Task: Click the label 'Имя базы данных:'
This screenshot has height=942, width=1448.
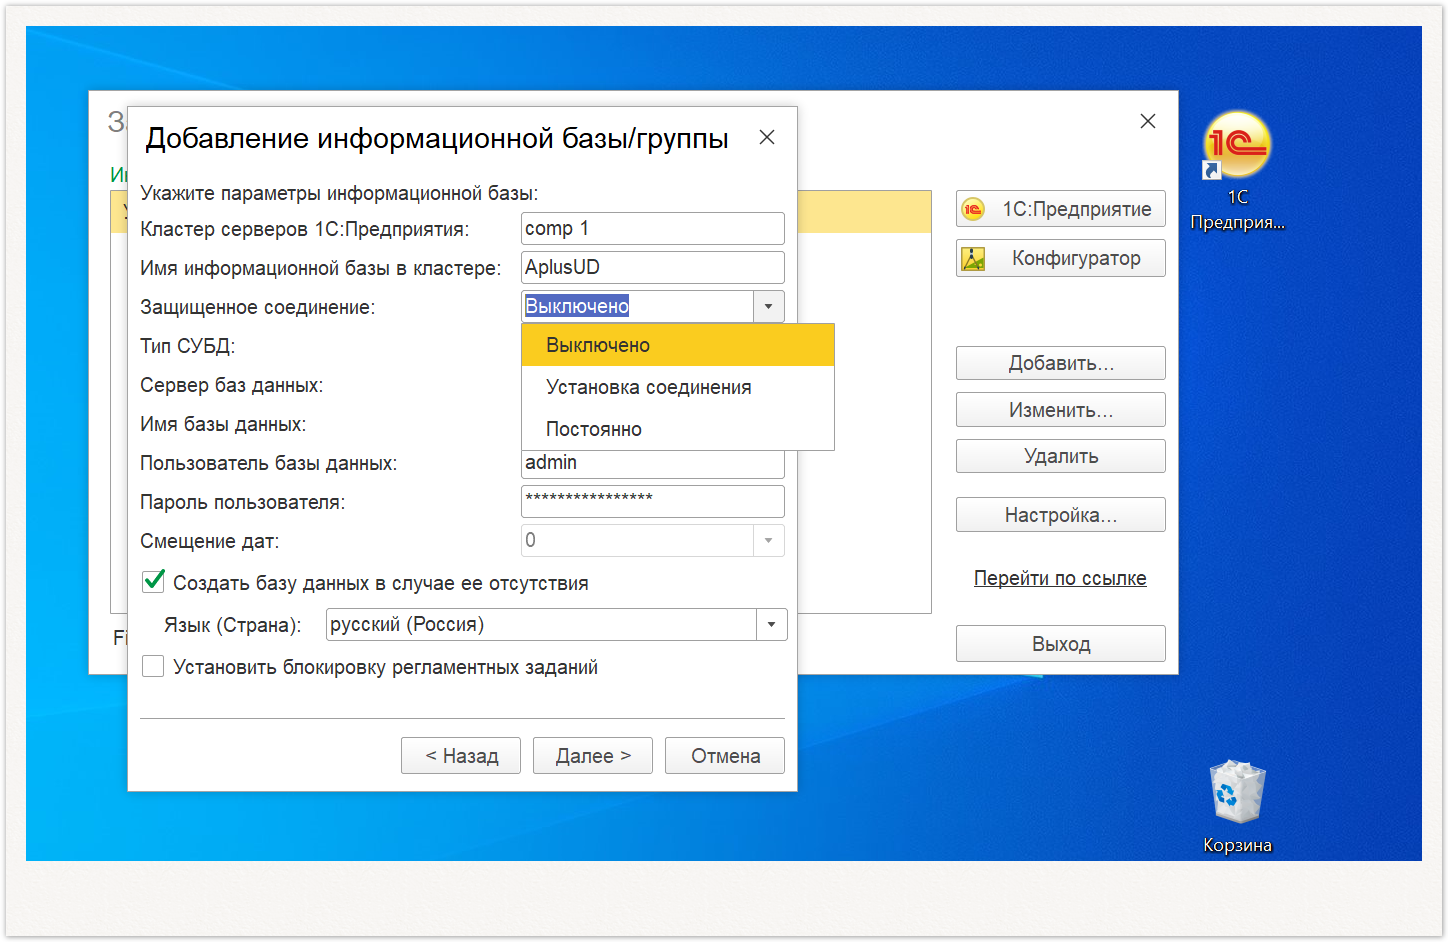Action: (223, 424)
